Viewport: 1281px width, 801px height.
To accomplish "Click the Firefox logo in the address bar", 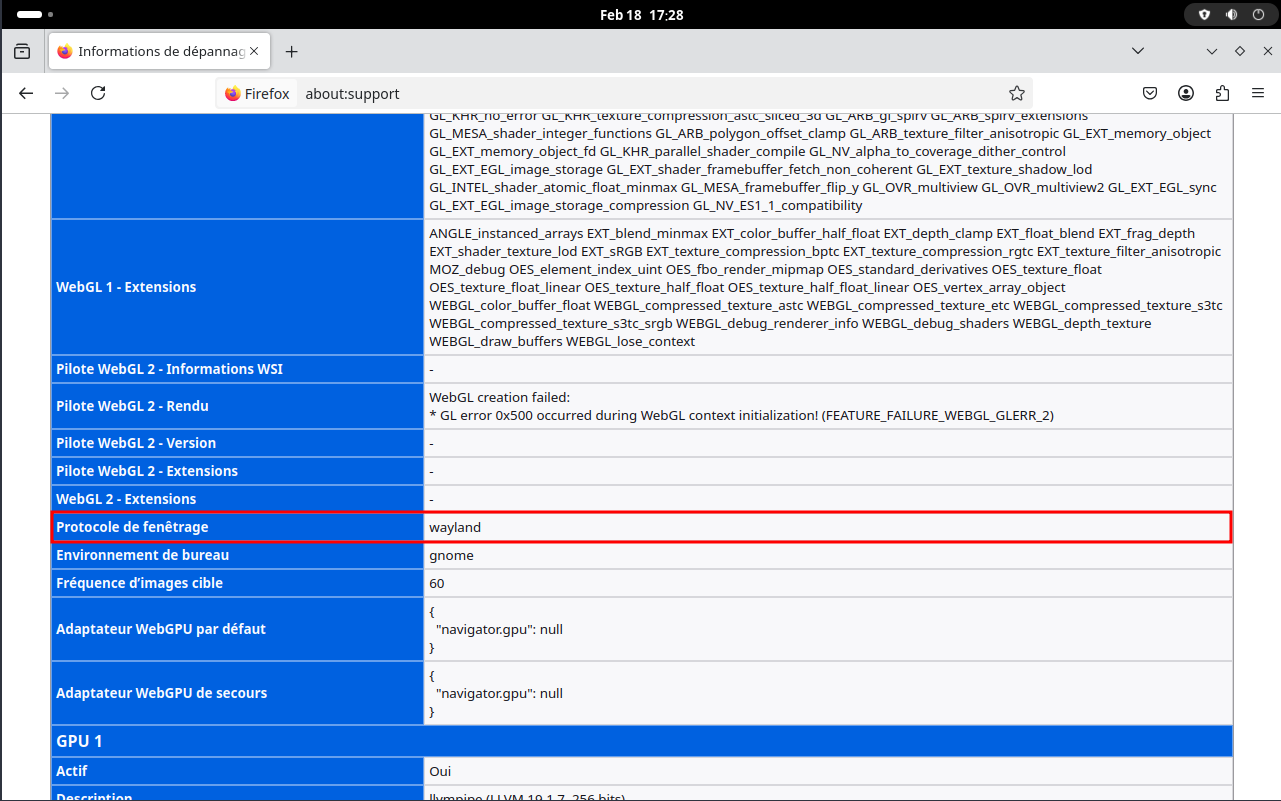I will (x=234, y=93).
